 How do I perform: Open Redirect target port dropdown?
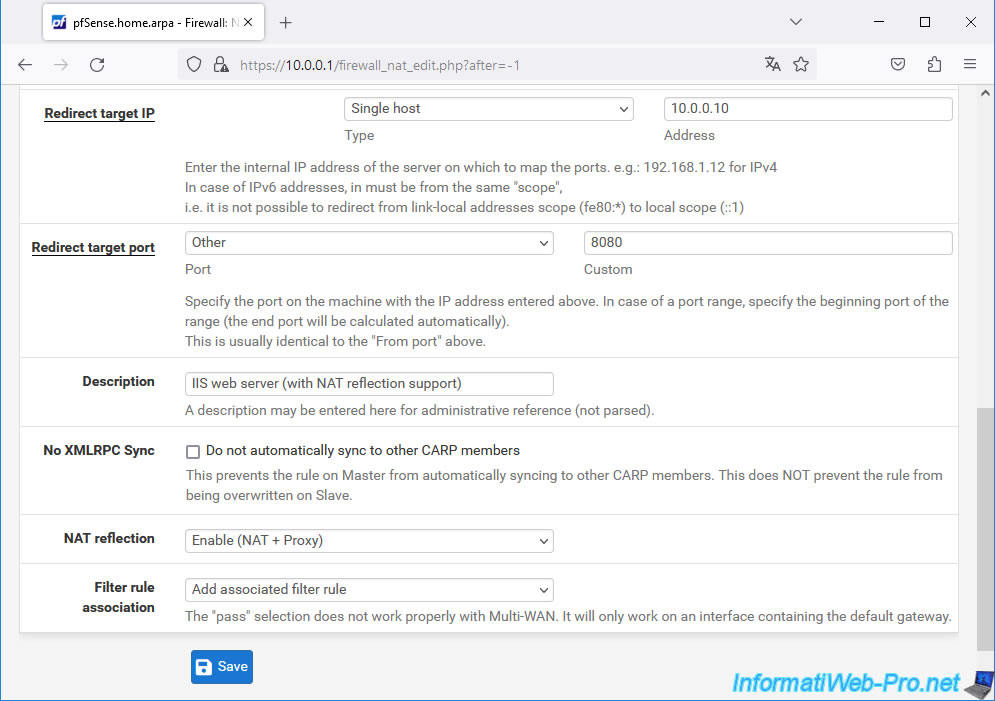pos(369,242)
